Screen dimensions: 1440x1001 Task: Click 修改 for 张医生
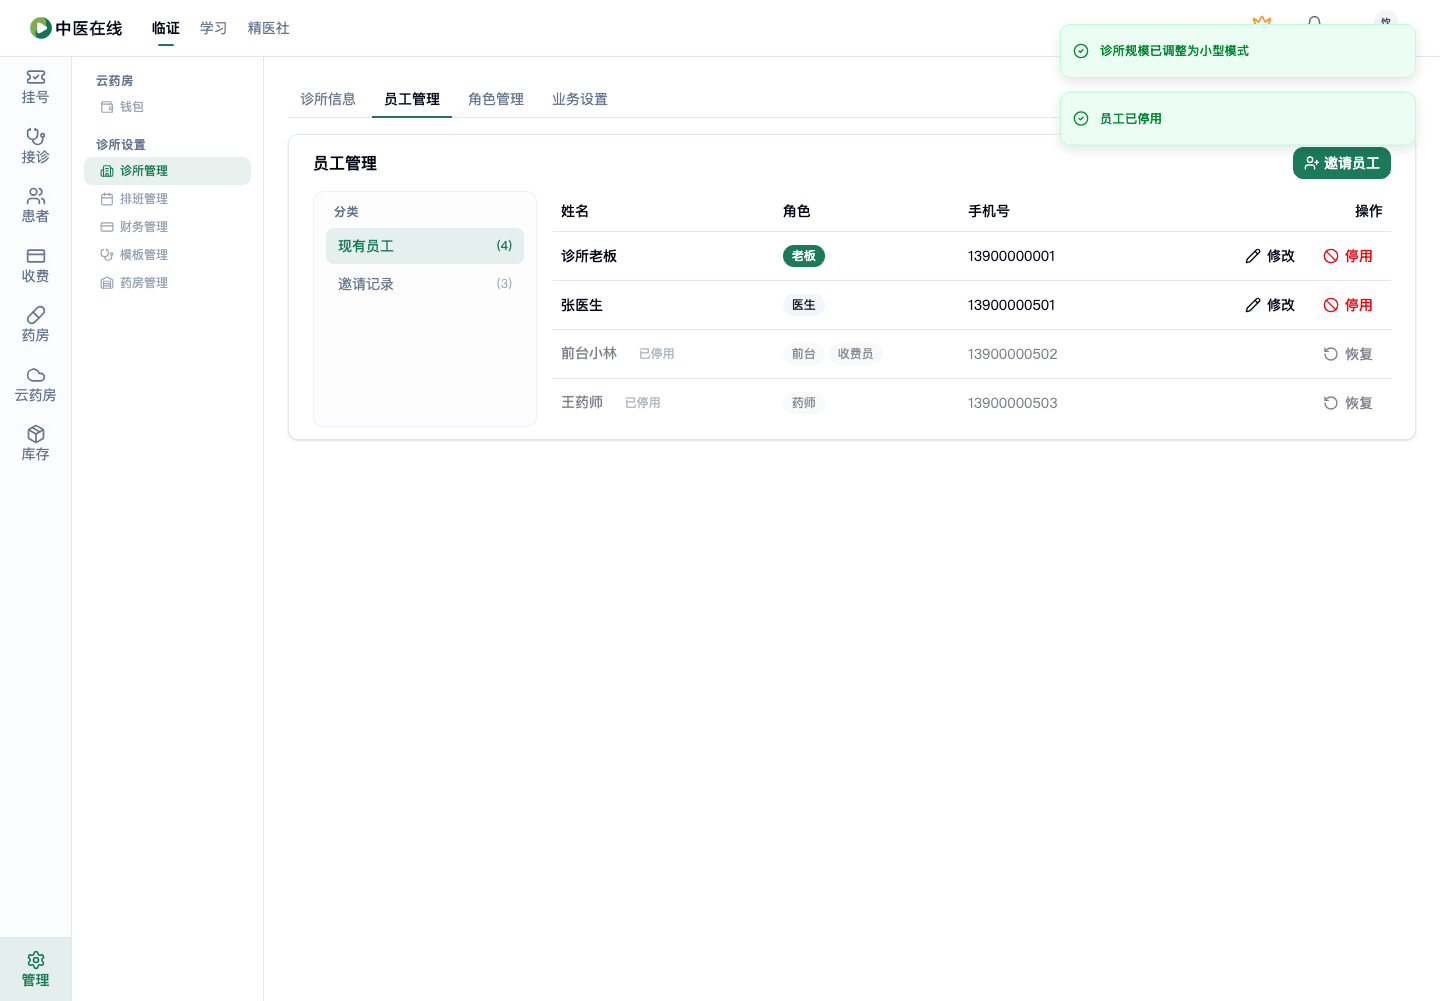coord(1270,305)
